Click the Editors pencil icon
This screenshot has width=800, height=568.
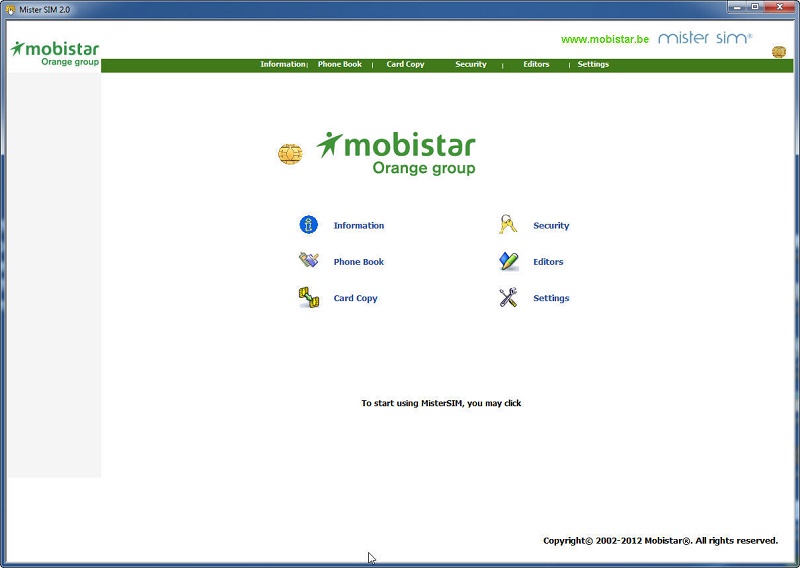pos(508,261)
